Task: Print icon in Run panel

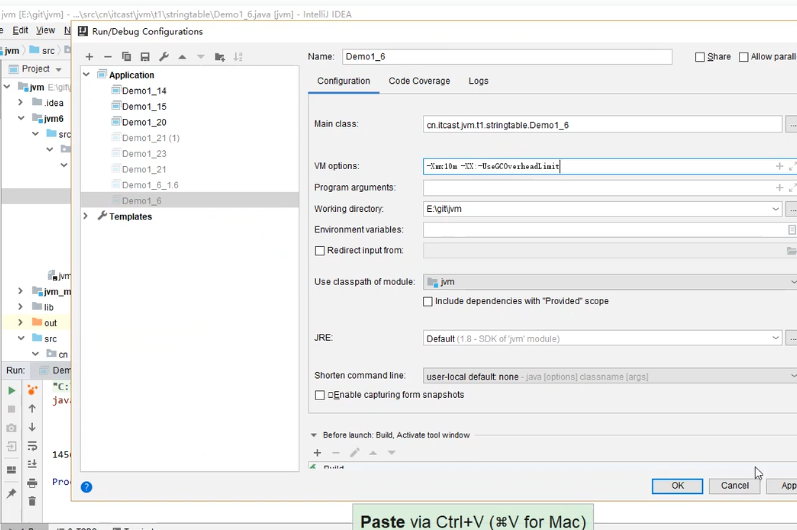Action: click(32, 483)
